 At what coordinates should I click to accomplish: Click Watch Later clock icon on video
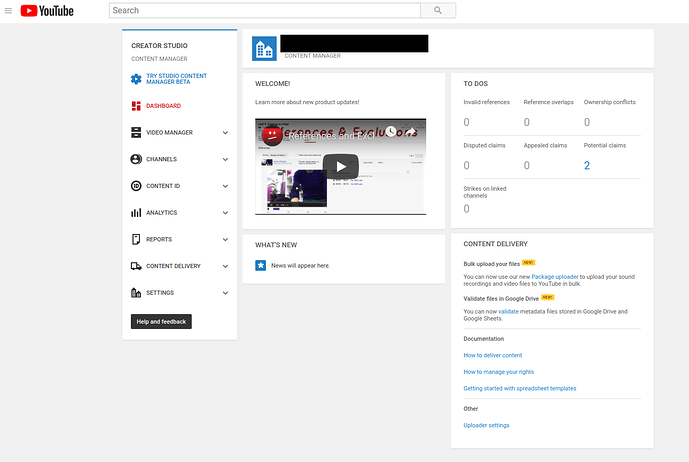[390, 131]
